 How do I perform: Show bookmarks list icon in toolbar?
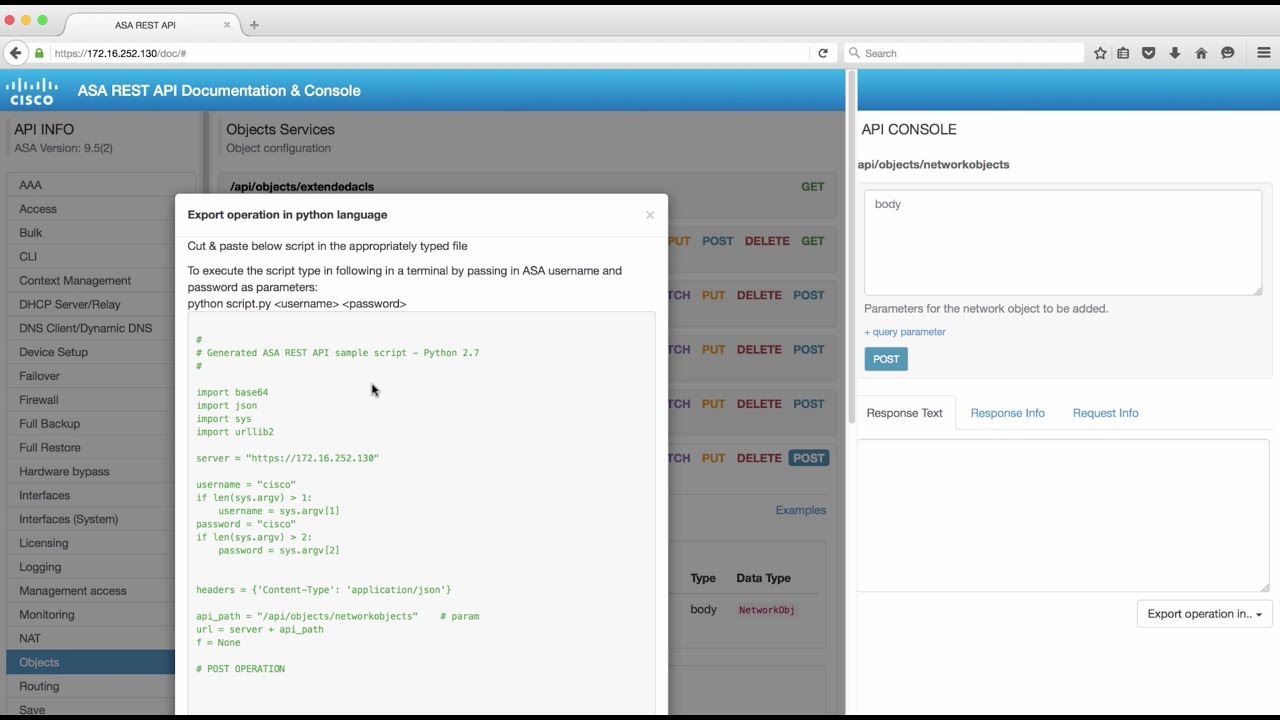1123,53
